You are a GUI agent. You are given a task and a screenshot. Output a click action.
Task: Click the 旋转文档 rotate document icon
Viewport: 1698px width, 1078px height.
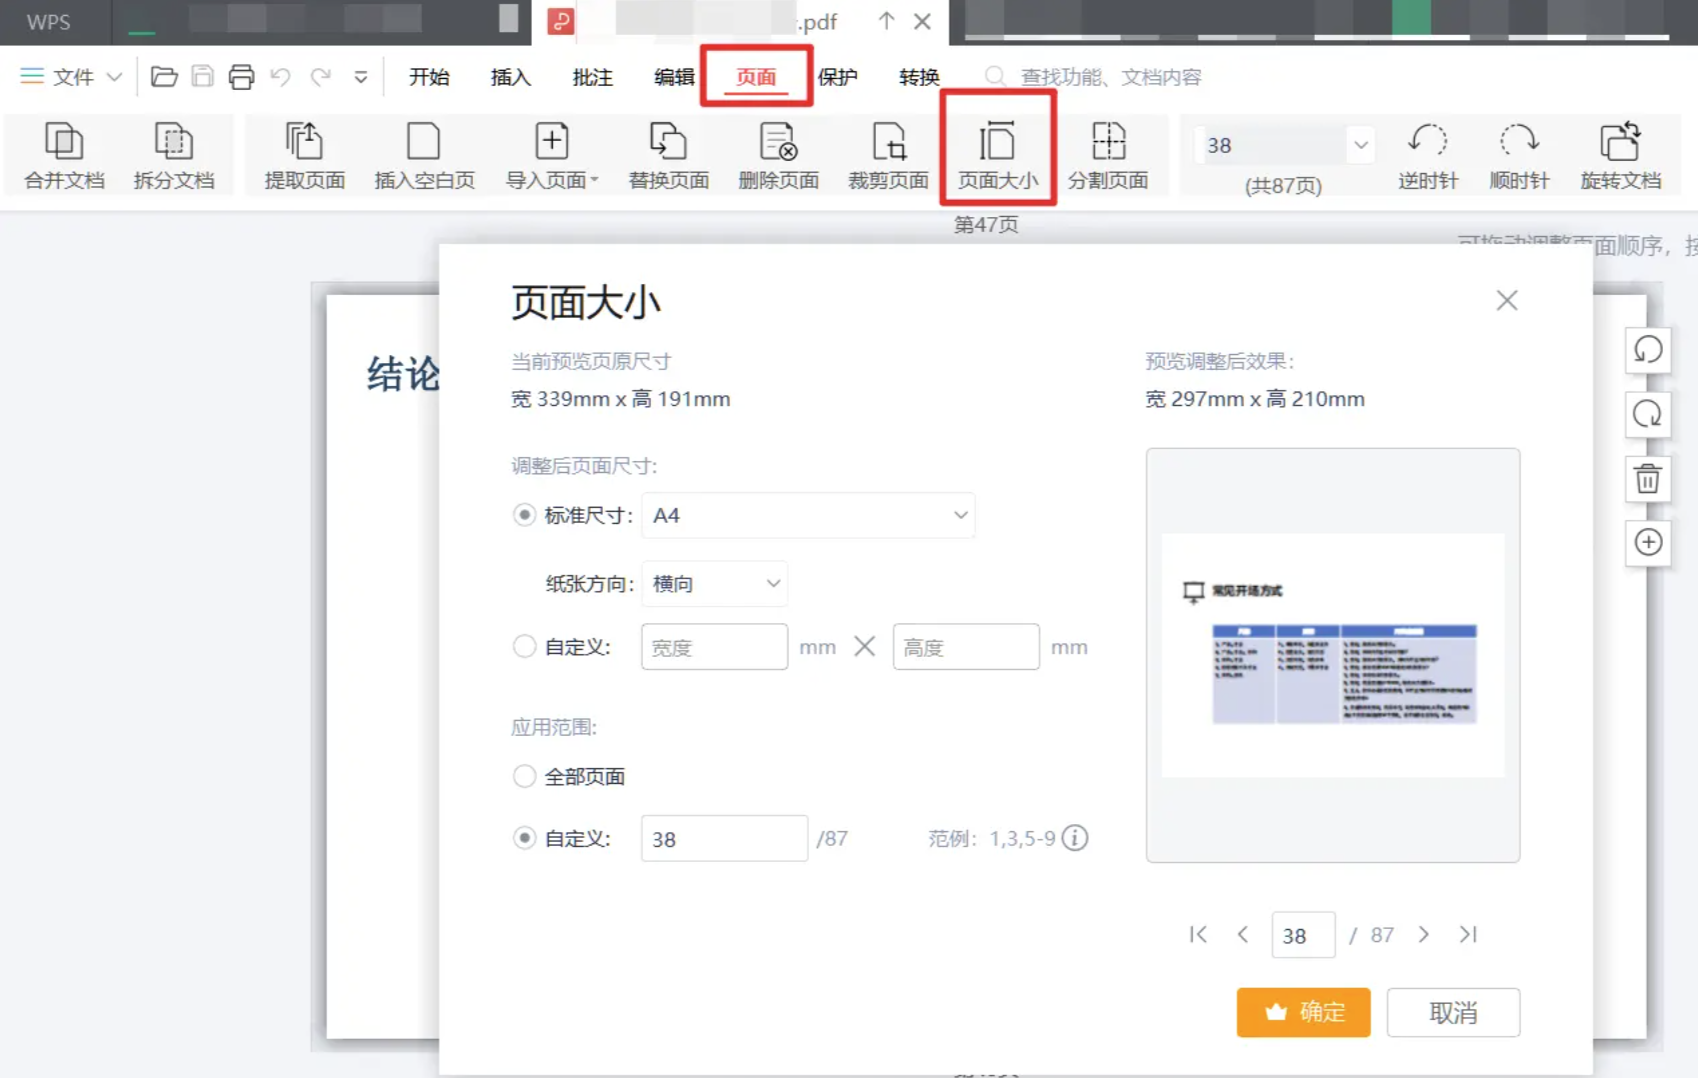(1621, 155)
